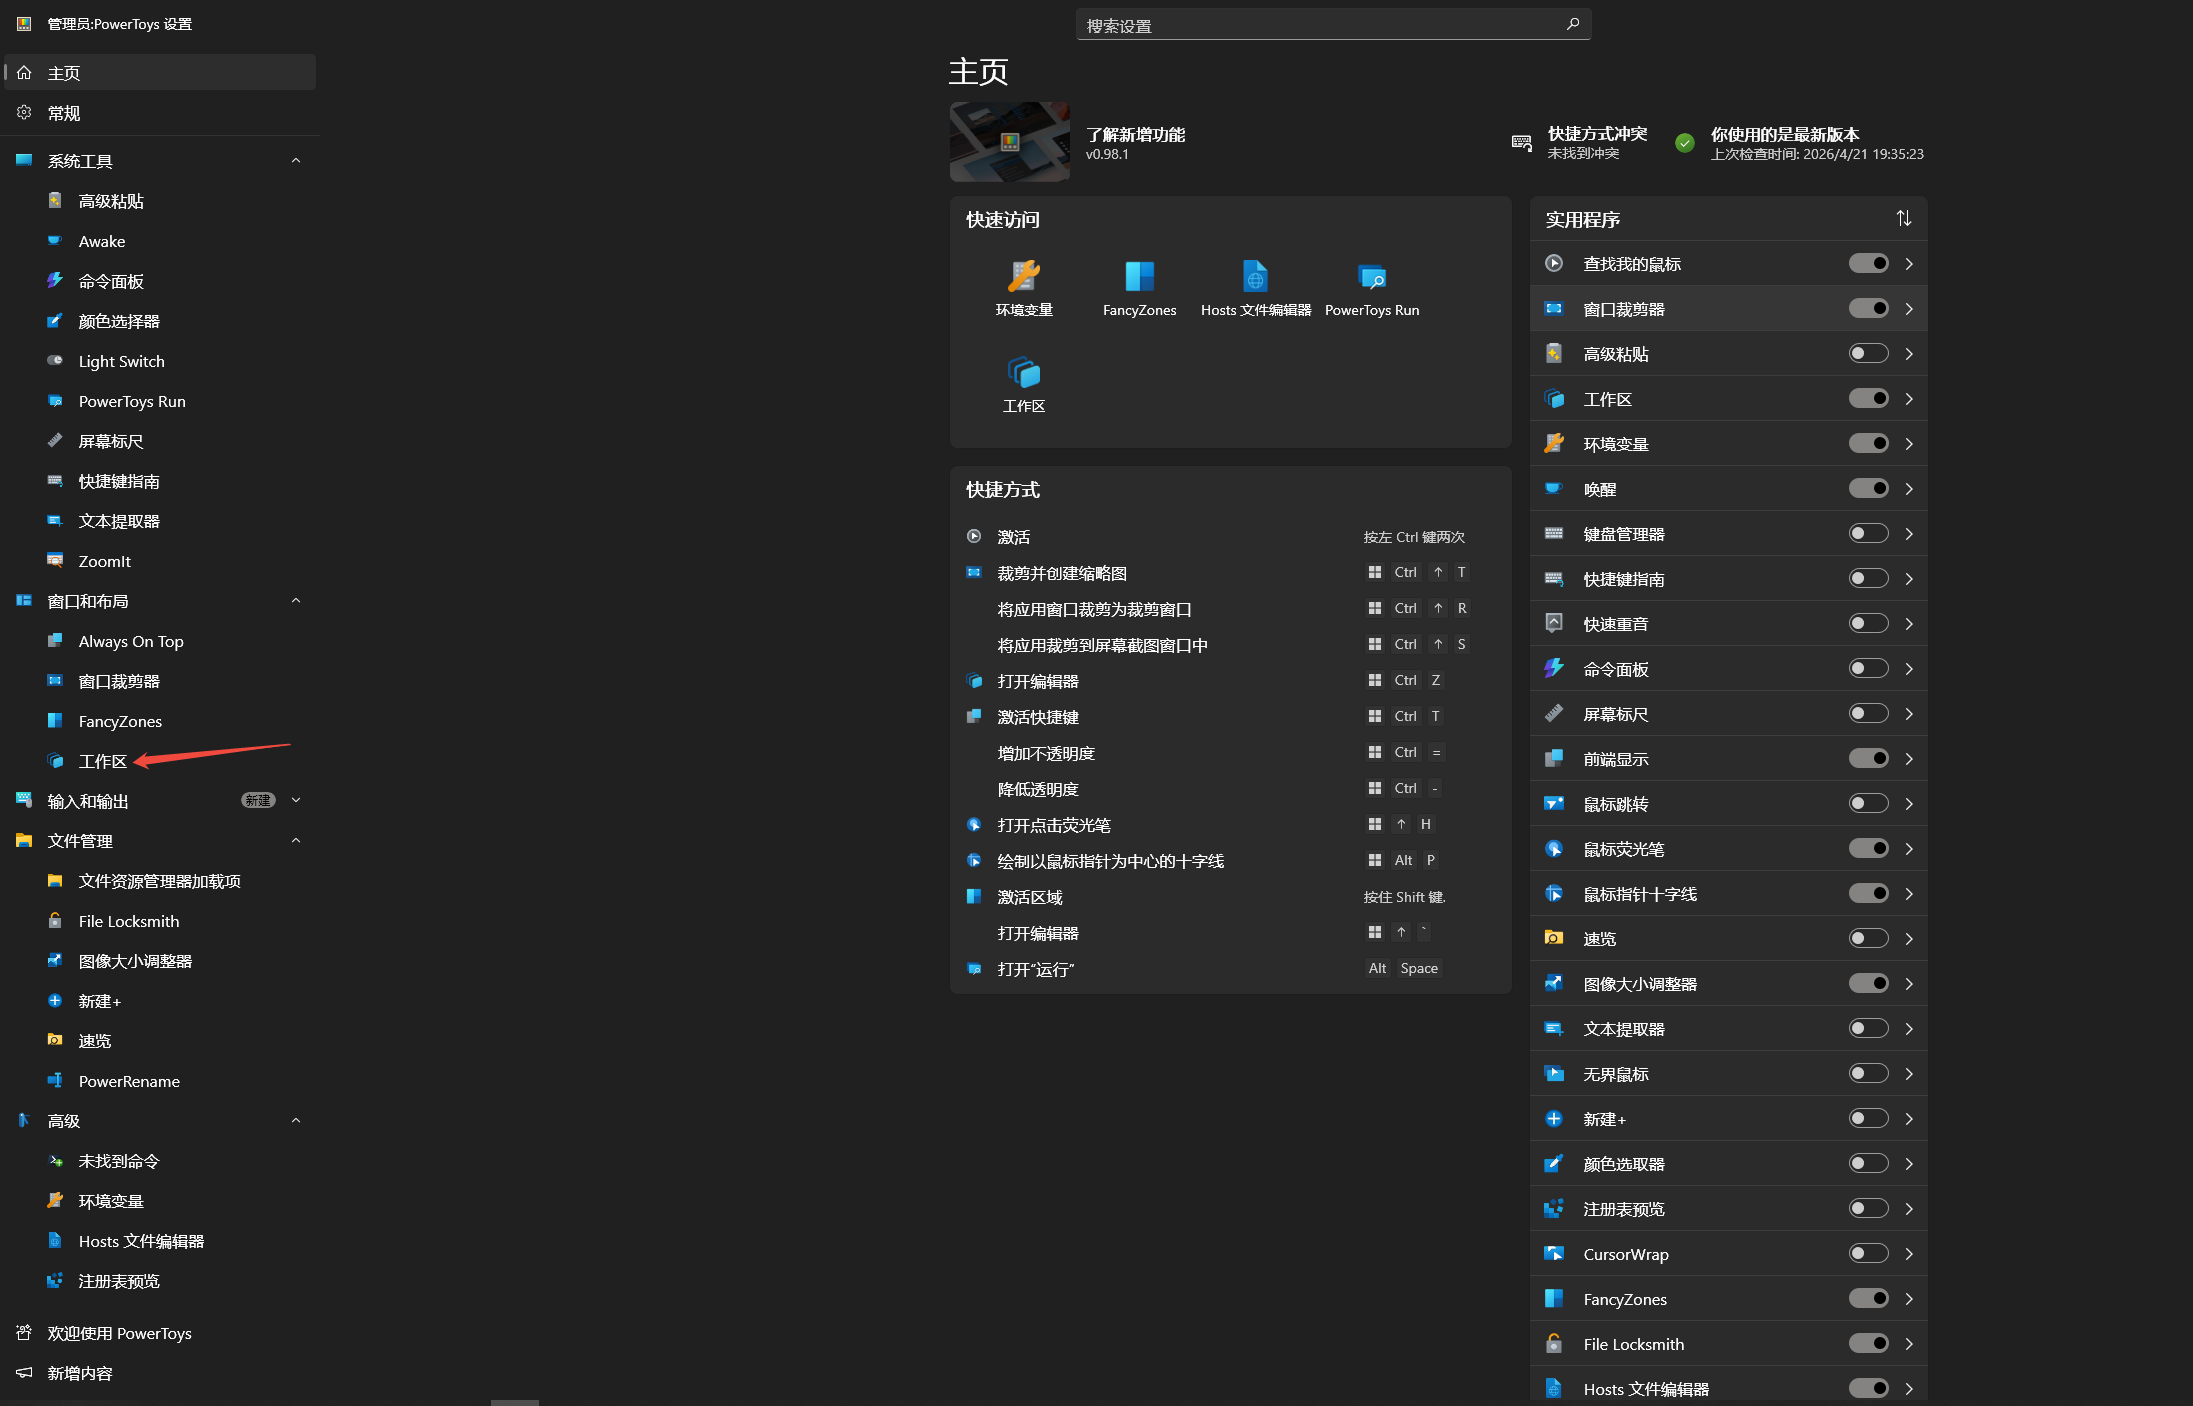Click the 快捷方式冲突 keyboard icon

tap(1521, 143)
